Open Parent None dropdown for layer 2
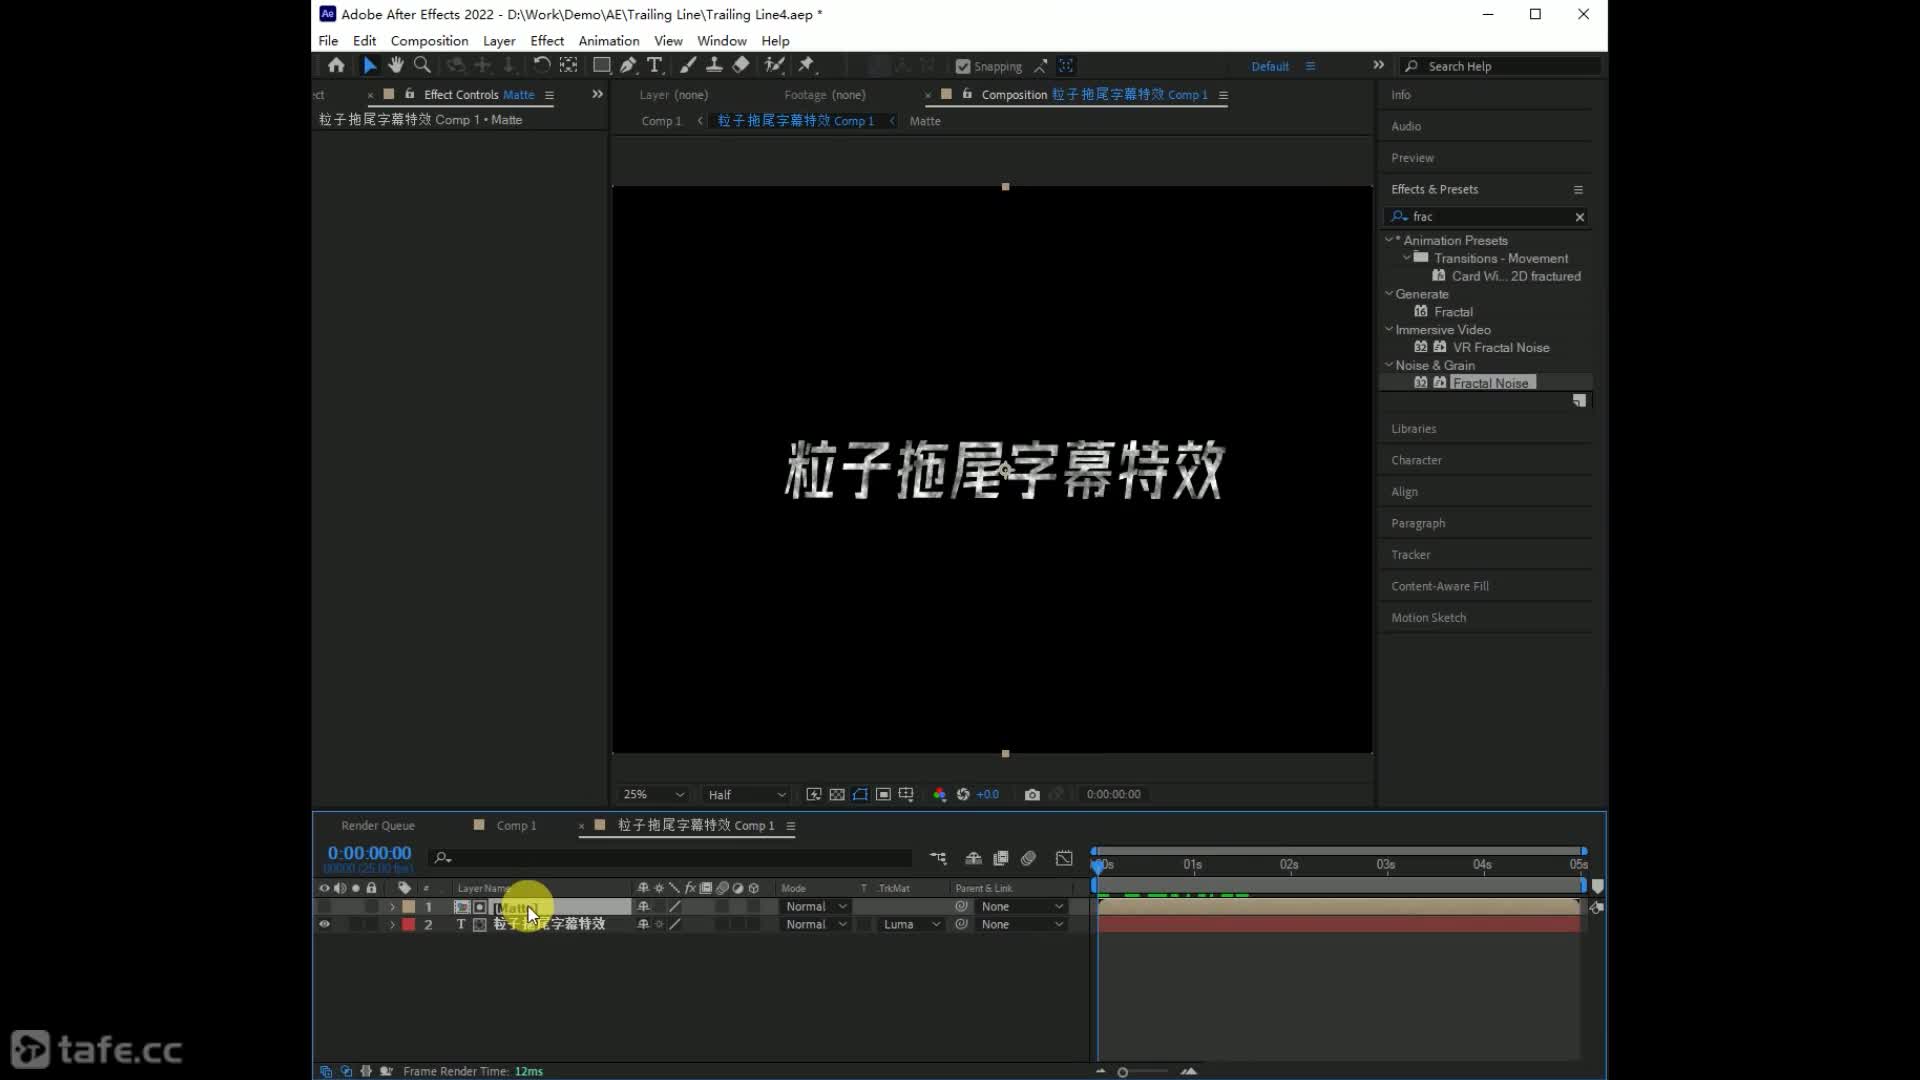This screenshot has width=1920, height=1080. coord(1021,924)
